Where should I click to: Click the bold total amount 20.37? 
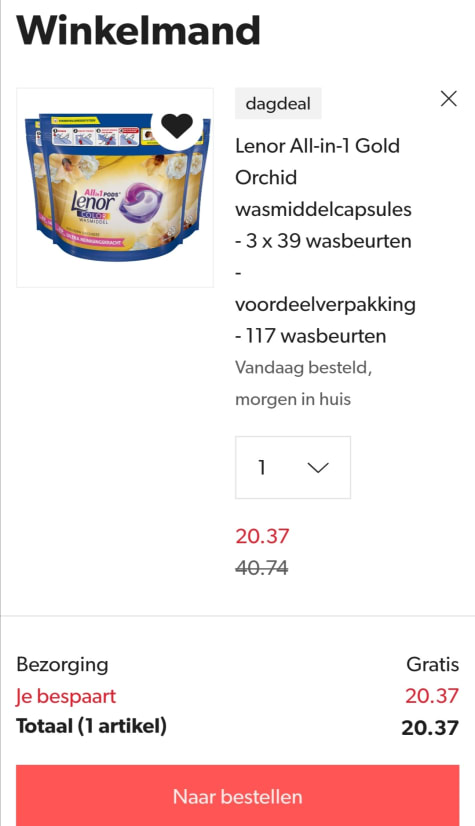click(x=430, y=727)
